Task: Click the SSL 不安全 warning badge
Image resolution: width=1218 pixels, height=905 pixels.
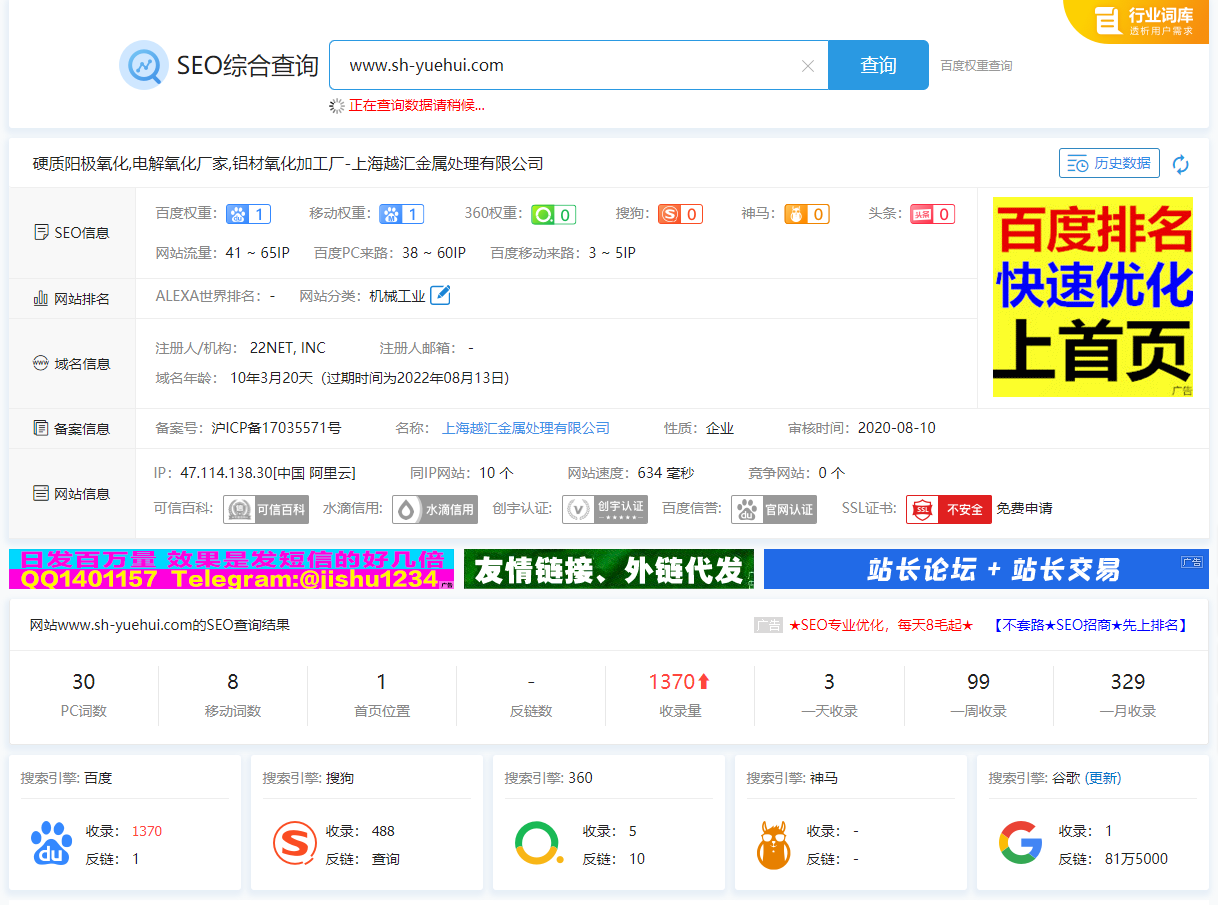Action: (948, 509)
